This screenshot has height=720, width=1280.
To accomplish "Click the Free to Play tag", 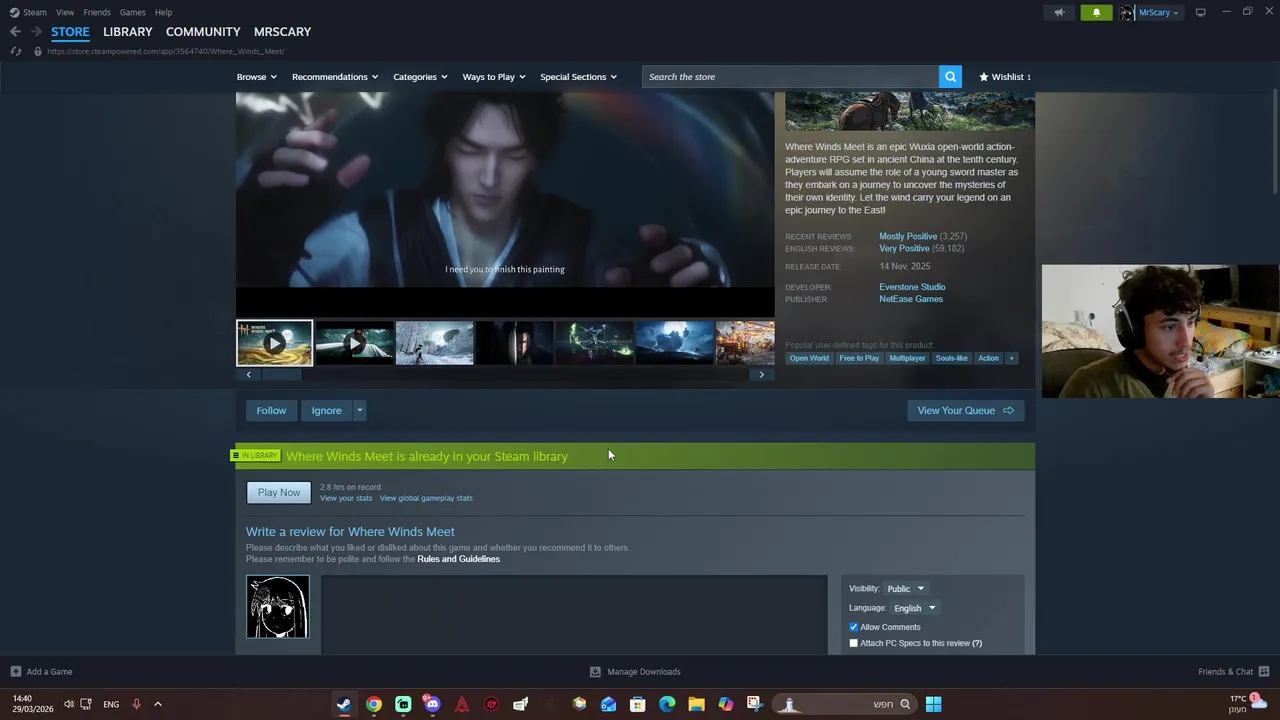I will [x=859, y=358].
